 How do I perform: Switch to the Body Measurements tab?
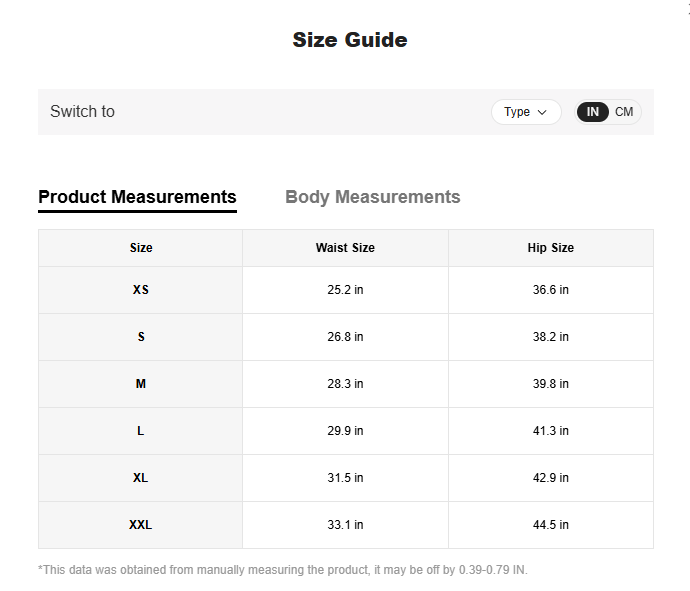[372, 197]
